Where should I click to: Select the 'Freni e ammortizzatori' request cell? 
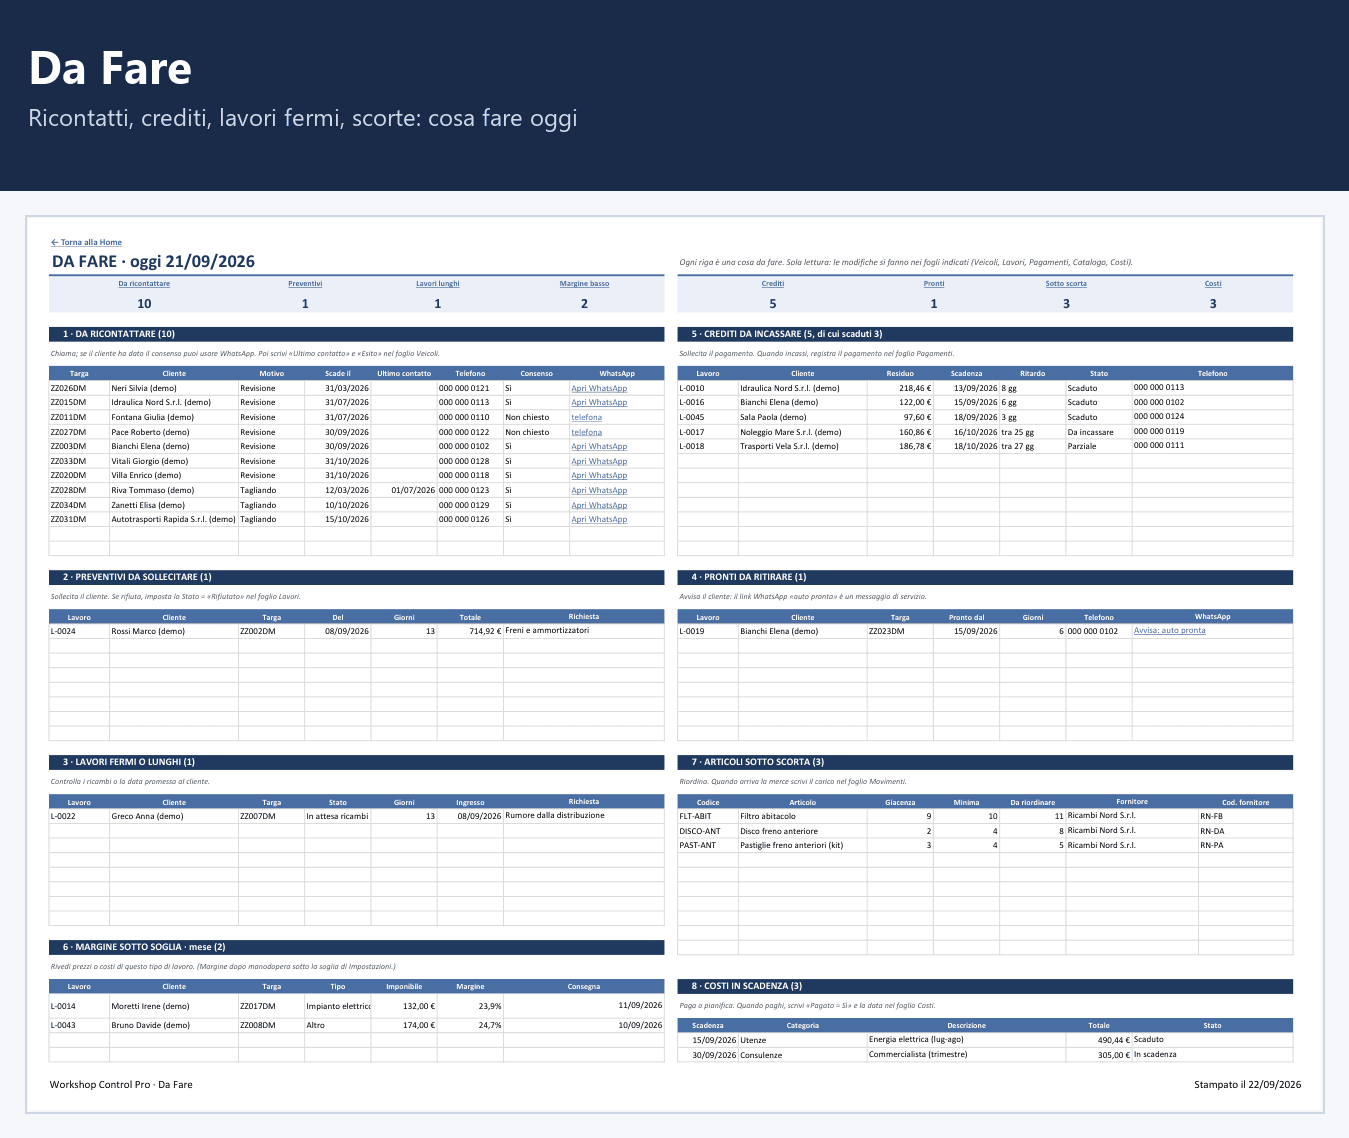(x=584, y=631)
